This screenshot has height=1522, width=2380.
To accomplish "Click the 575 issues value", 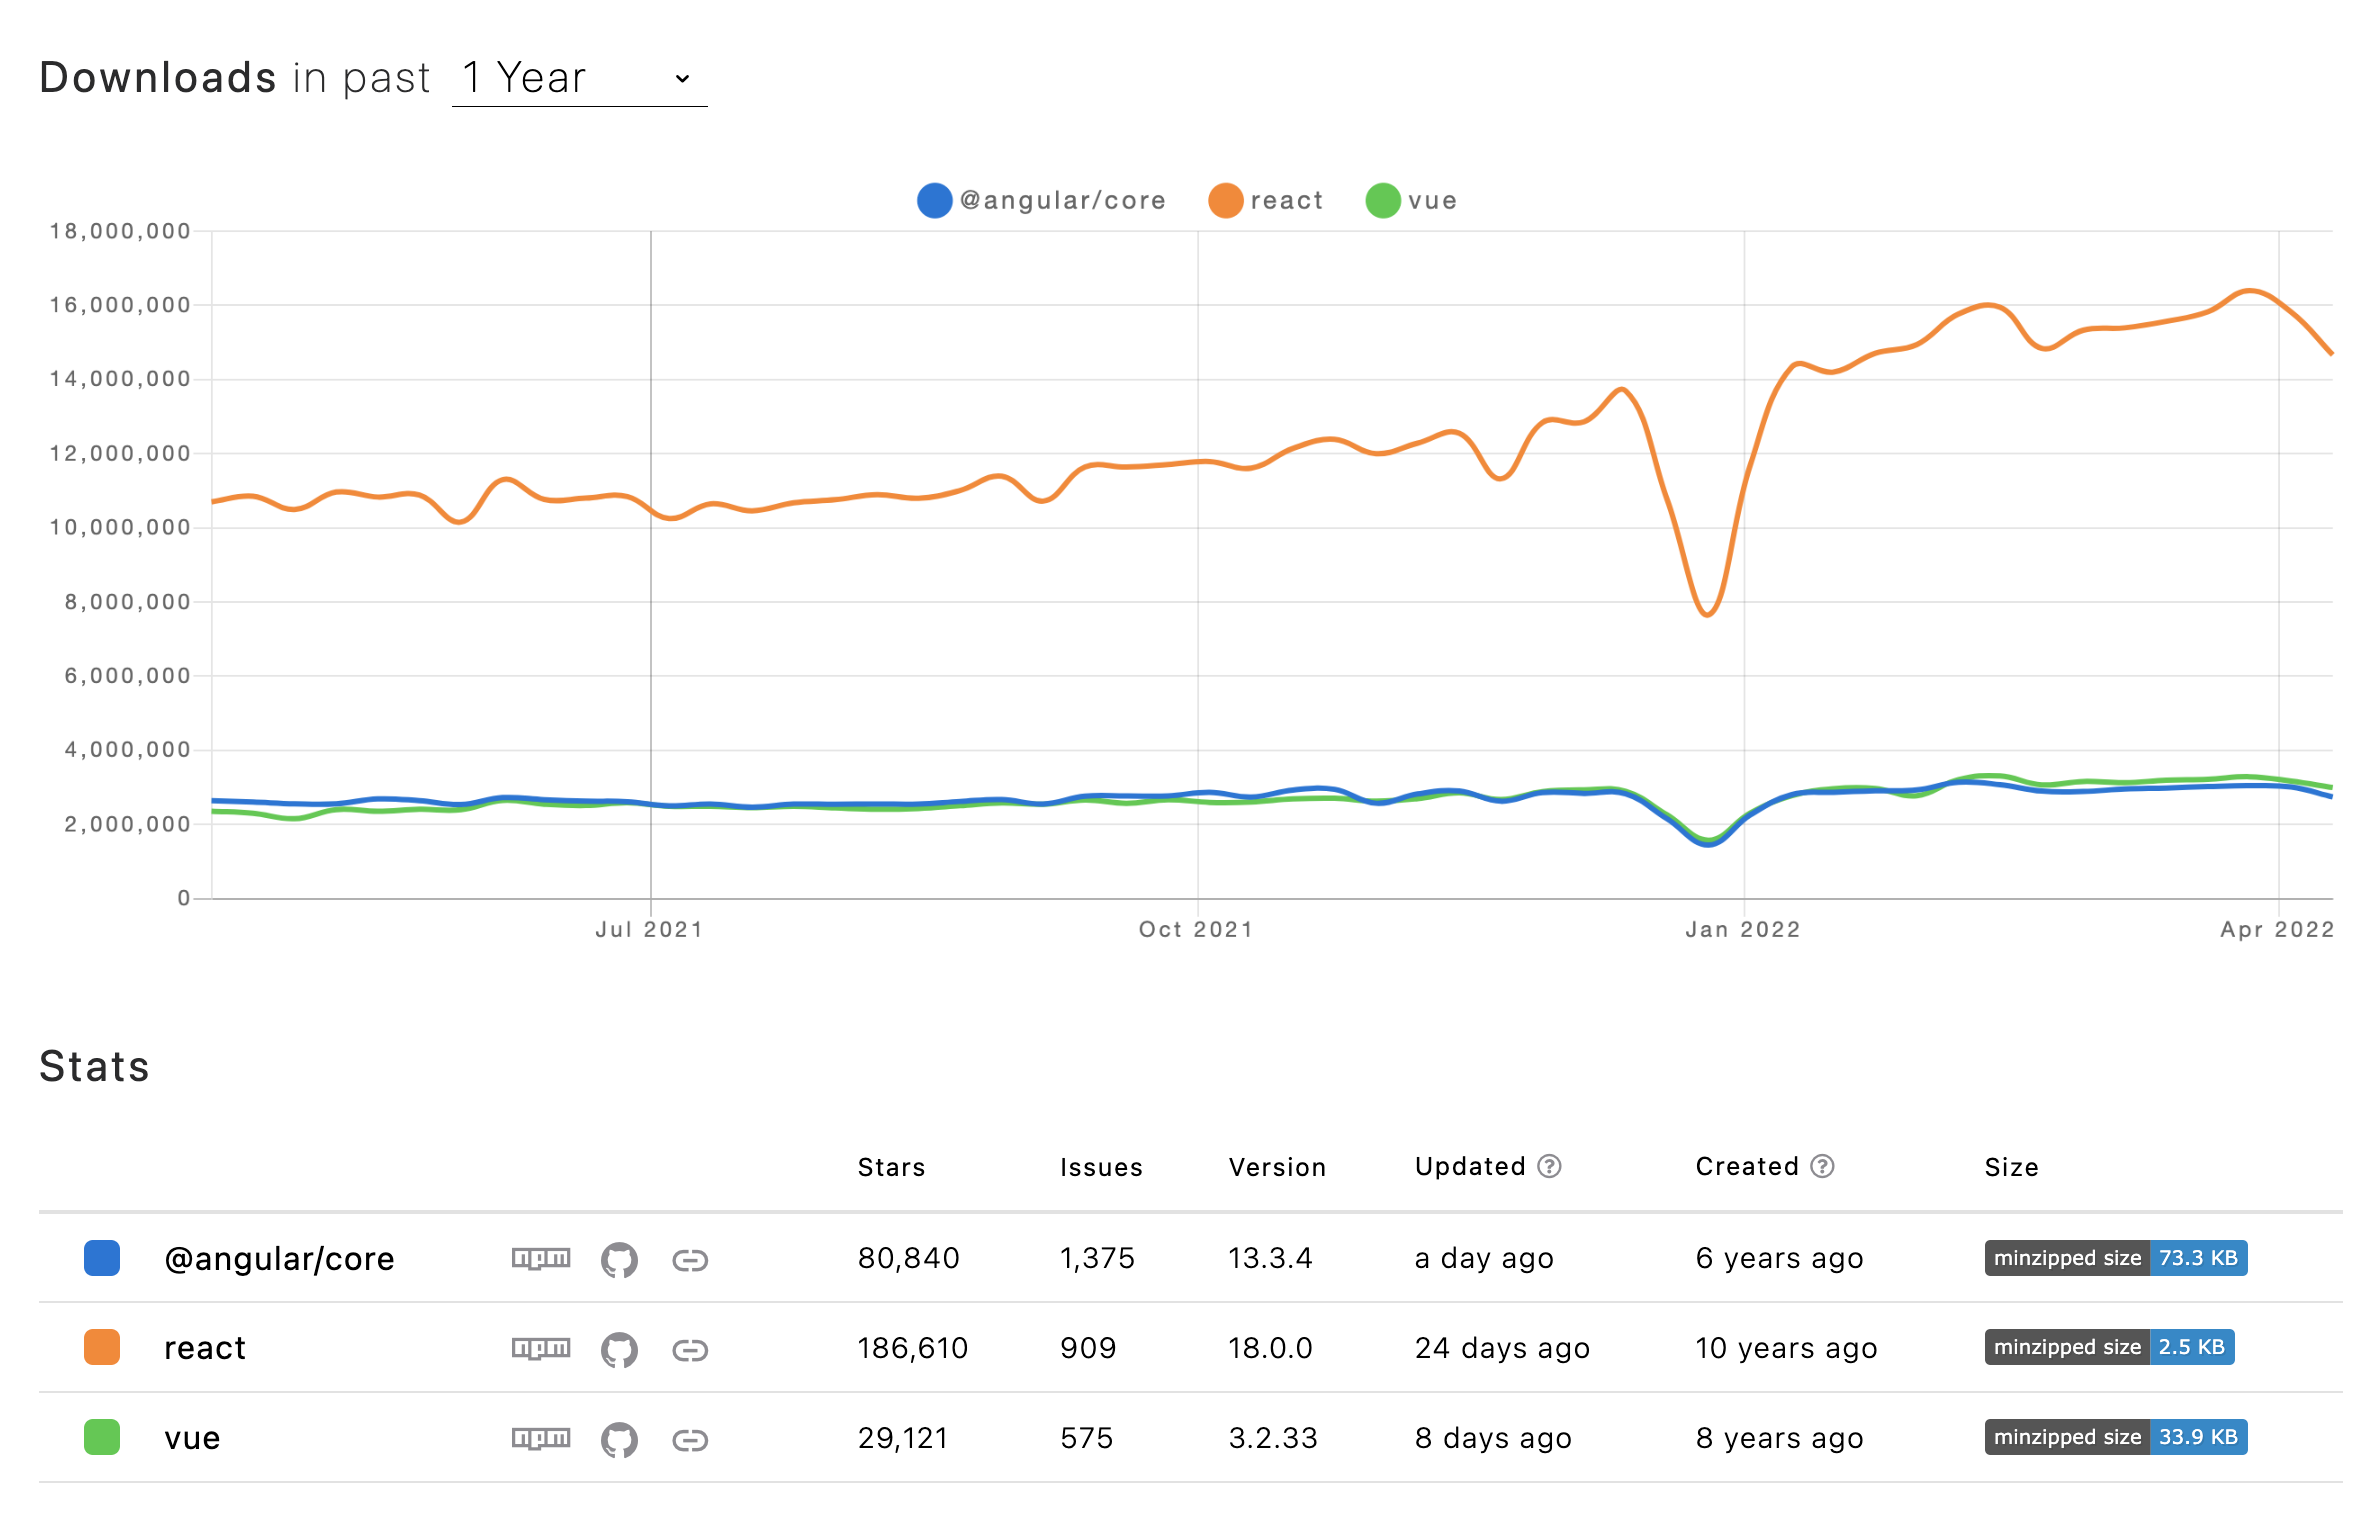I will coord(1086,1438).
